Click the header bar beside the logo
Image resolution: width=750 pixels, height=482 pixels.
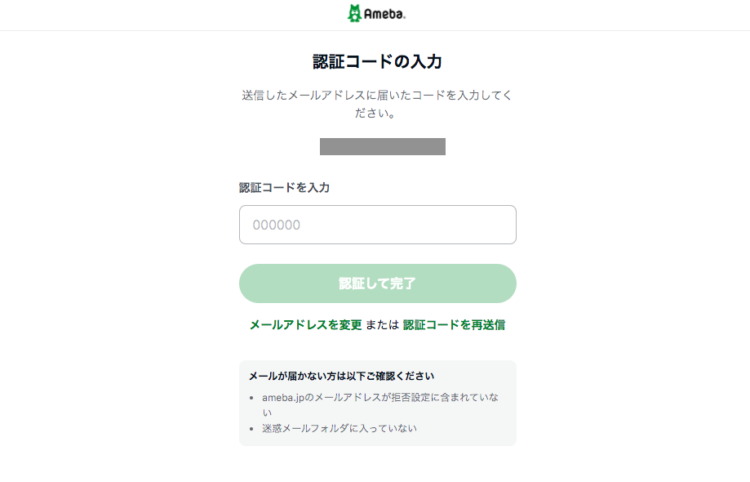574,15
